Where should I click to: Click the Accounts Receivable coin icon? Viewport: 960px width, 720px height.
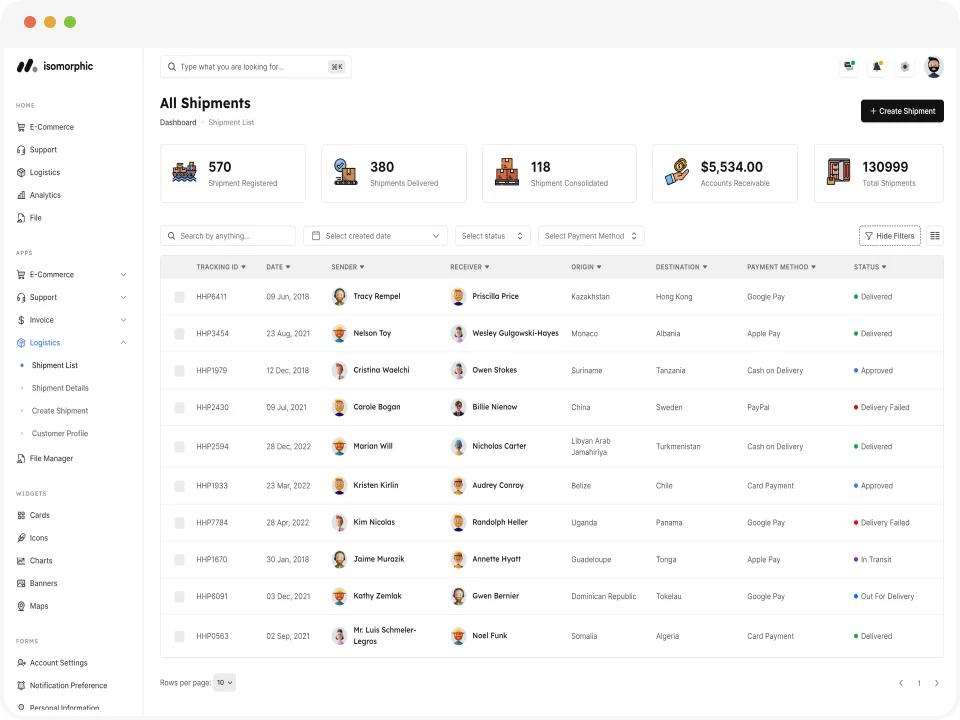point(677,173)
